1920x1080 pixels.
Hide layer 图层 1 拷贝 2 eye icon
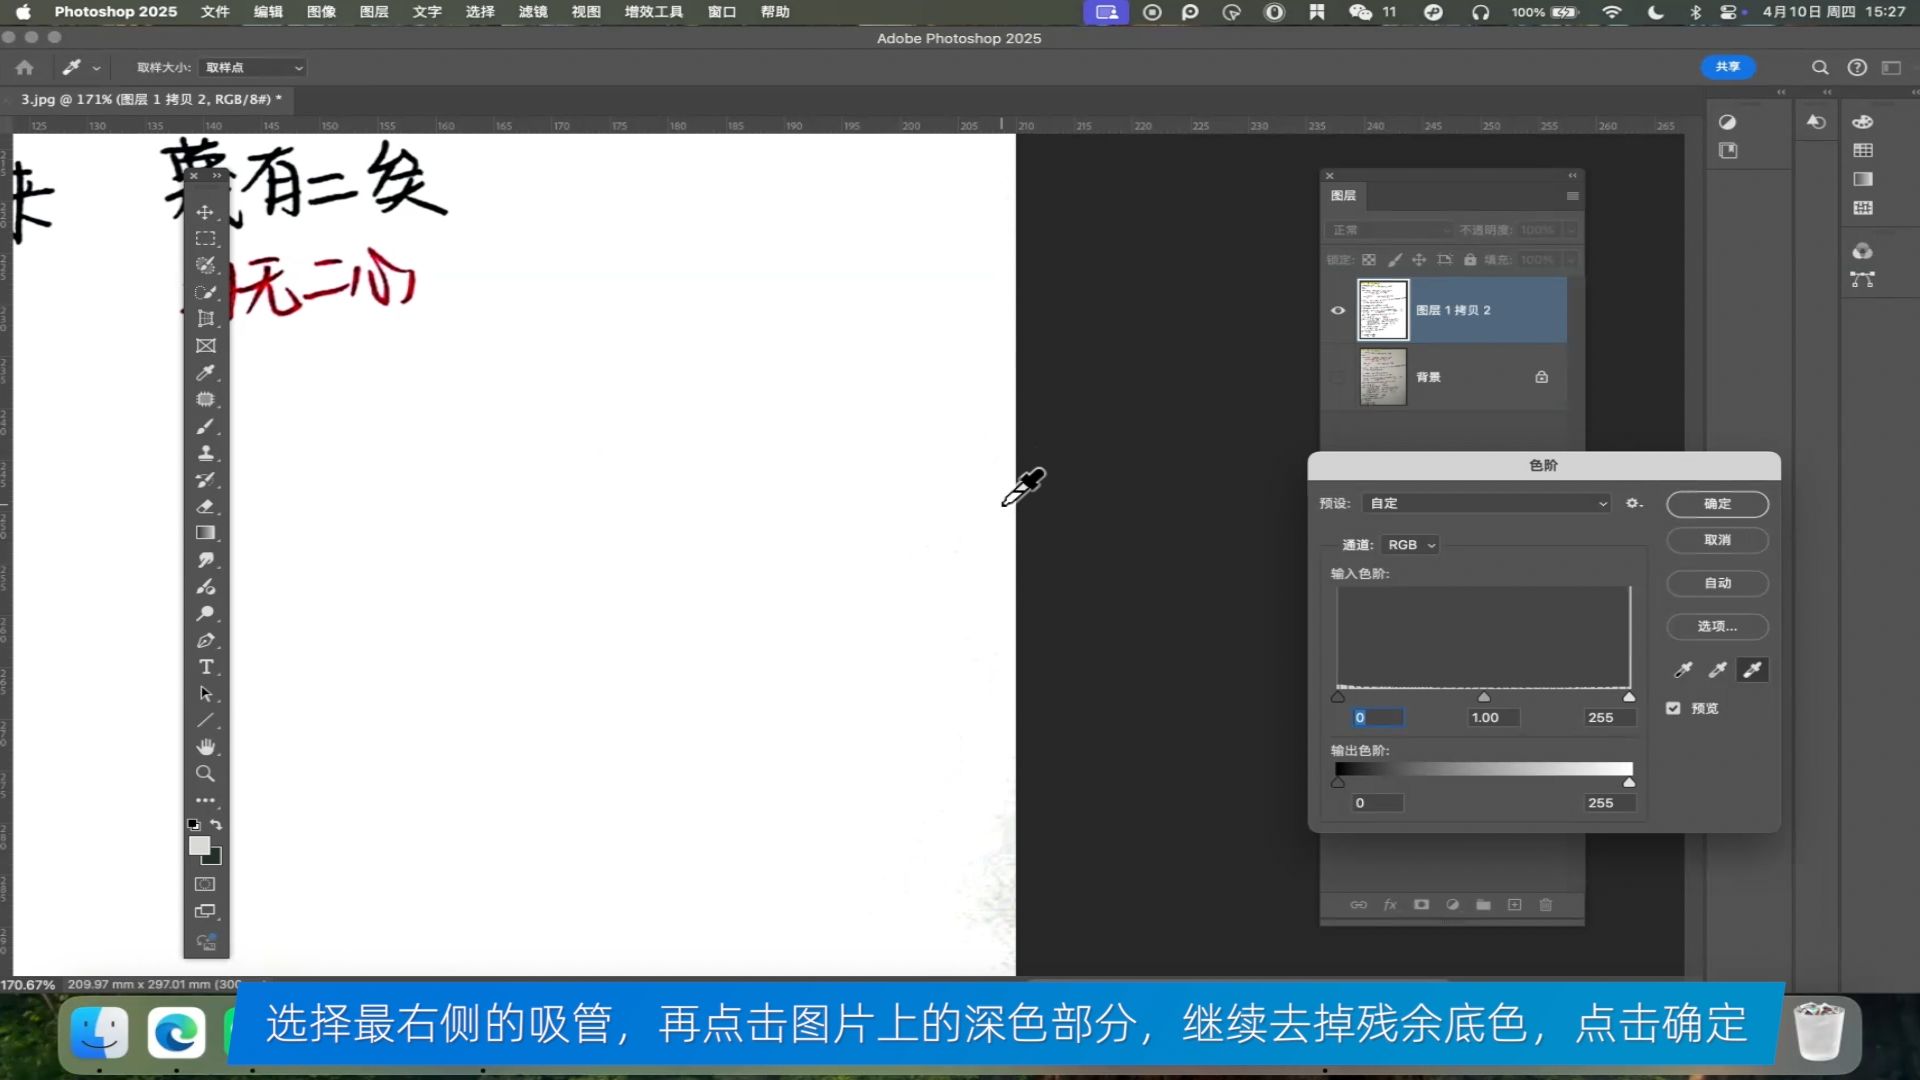[x=1338, y=310]
